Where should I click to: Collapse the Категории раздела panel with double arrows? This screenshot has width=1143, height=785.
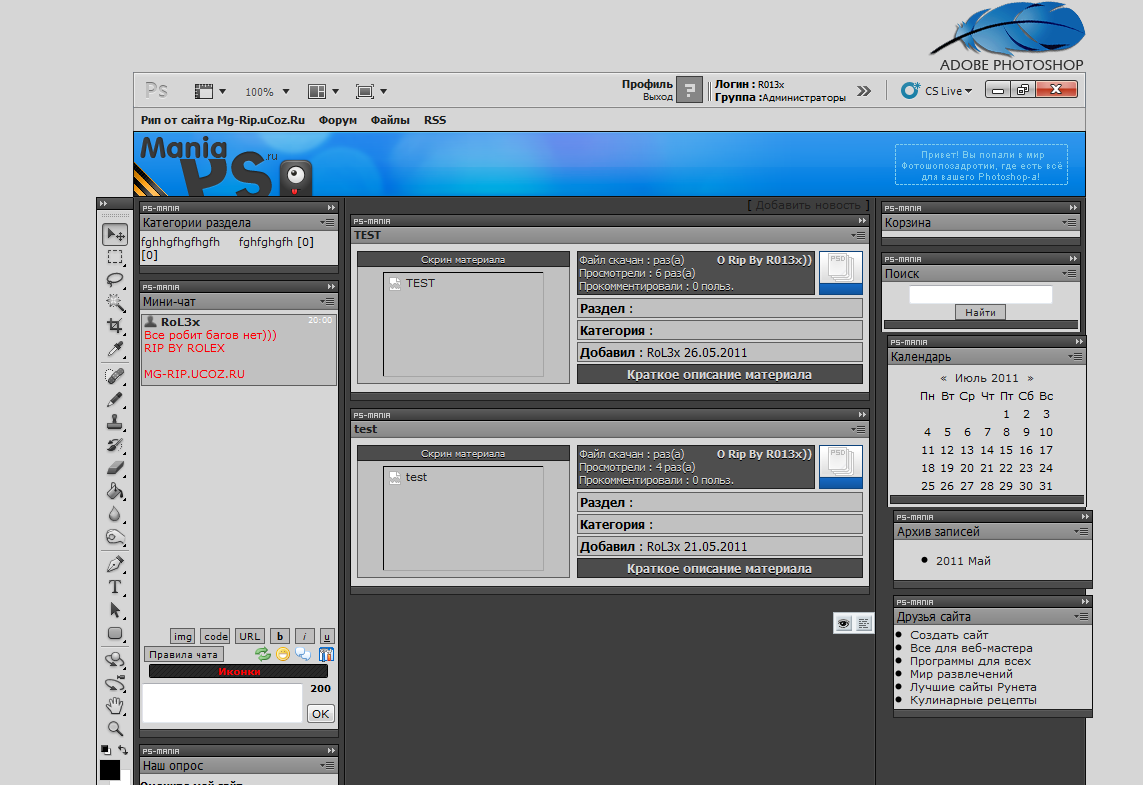pos(332,208)
